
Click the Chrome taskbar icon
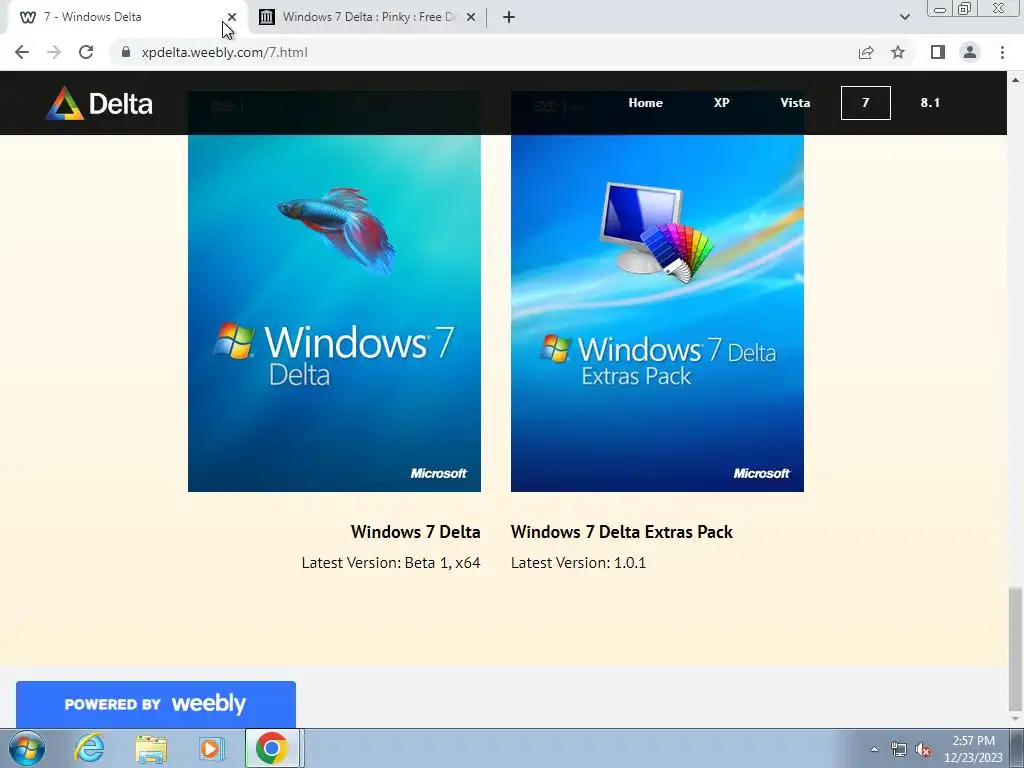(x=272, y=748)
